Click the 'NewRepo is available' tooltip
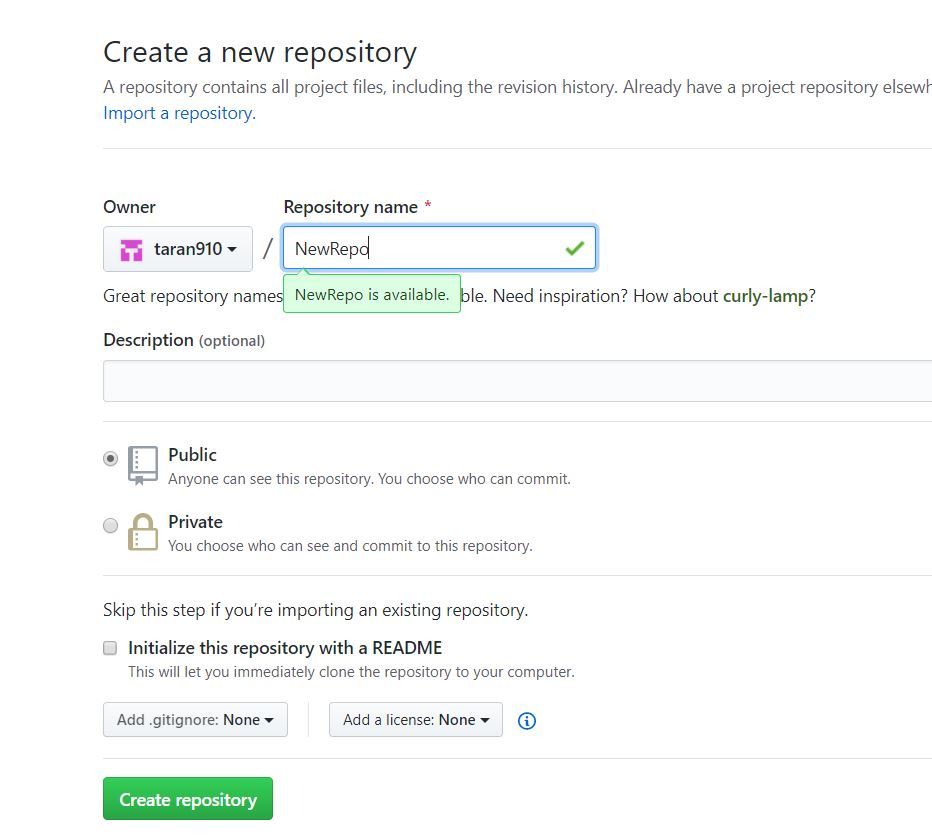Screen dimensions: 932x838 coord(372,294)
